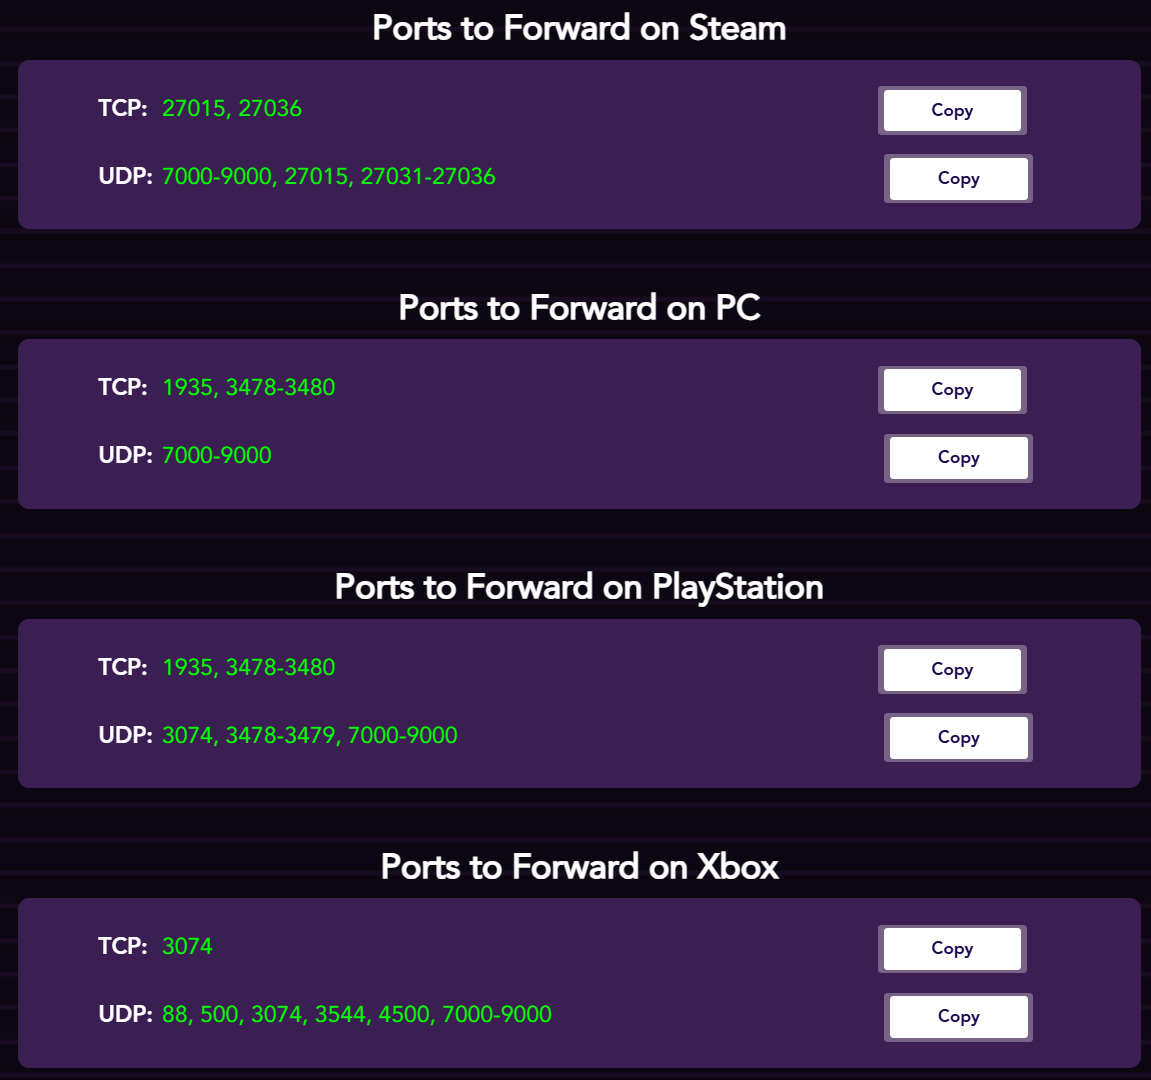Click the Ports to Forward on PC heading
Viewport: 1151px width, 1080px height.
click(x=579, y=307)
